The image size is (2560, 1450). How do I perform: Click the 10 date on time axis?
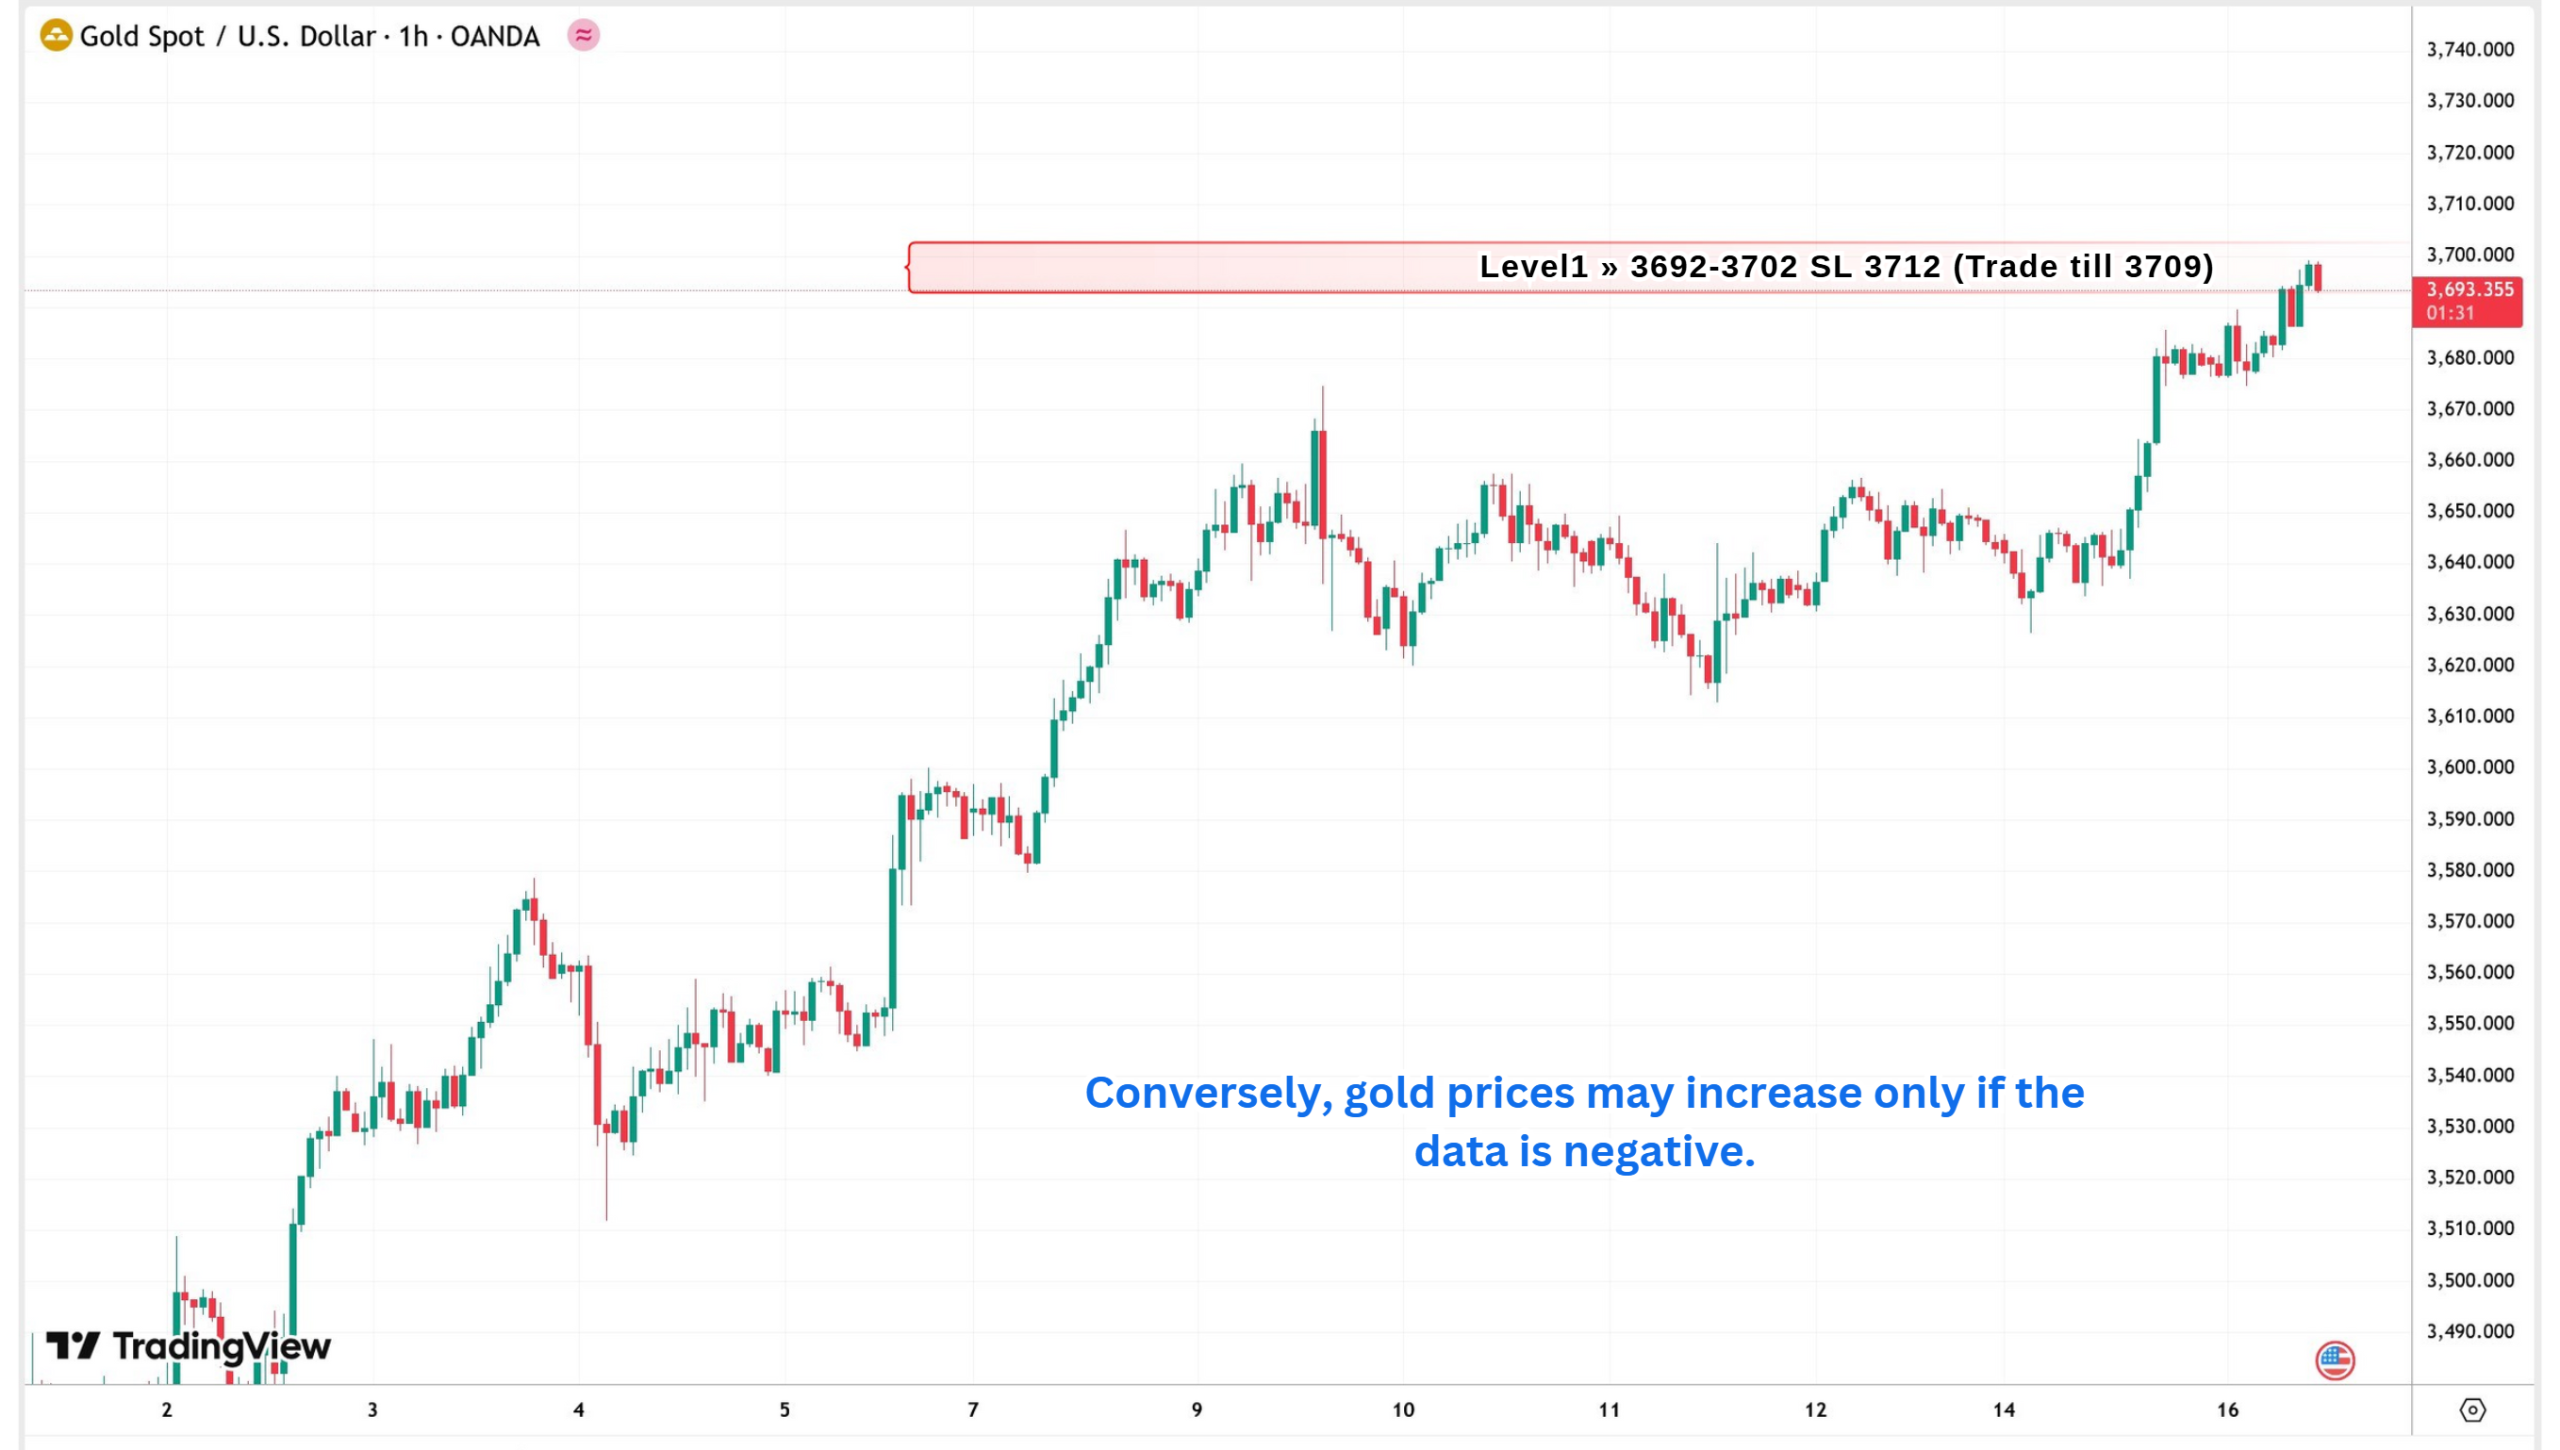[x=1403, y=1410]
